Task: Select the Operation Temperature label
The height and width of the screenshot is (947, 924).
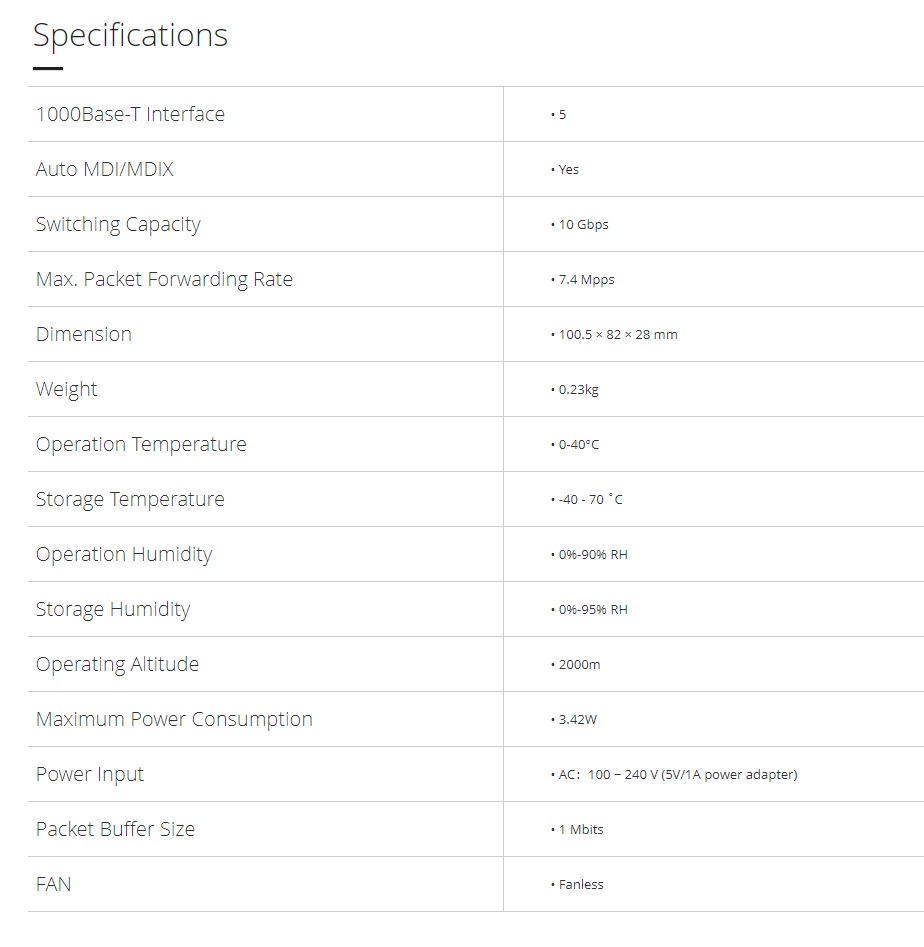Action: tap(141, 444)
